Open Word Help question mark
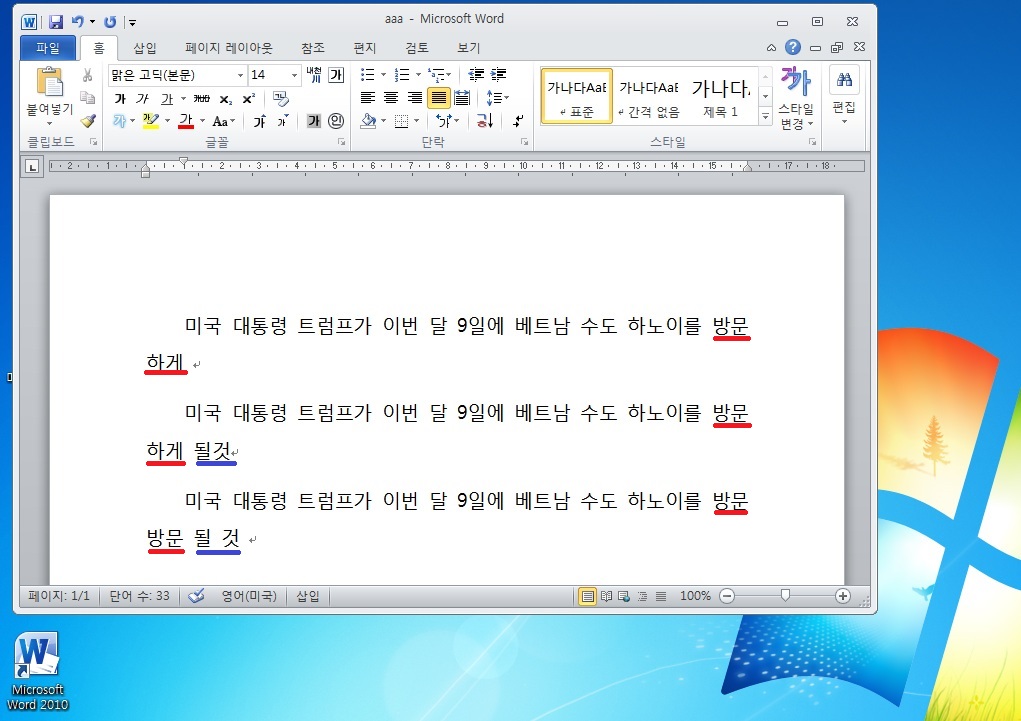 click(792, 47)
